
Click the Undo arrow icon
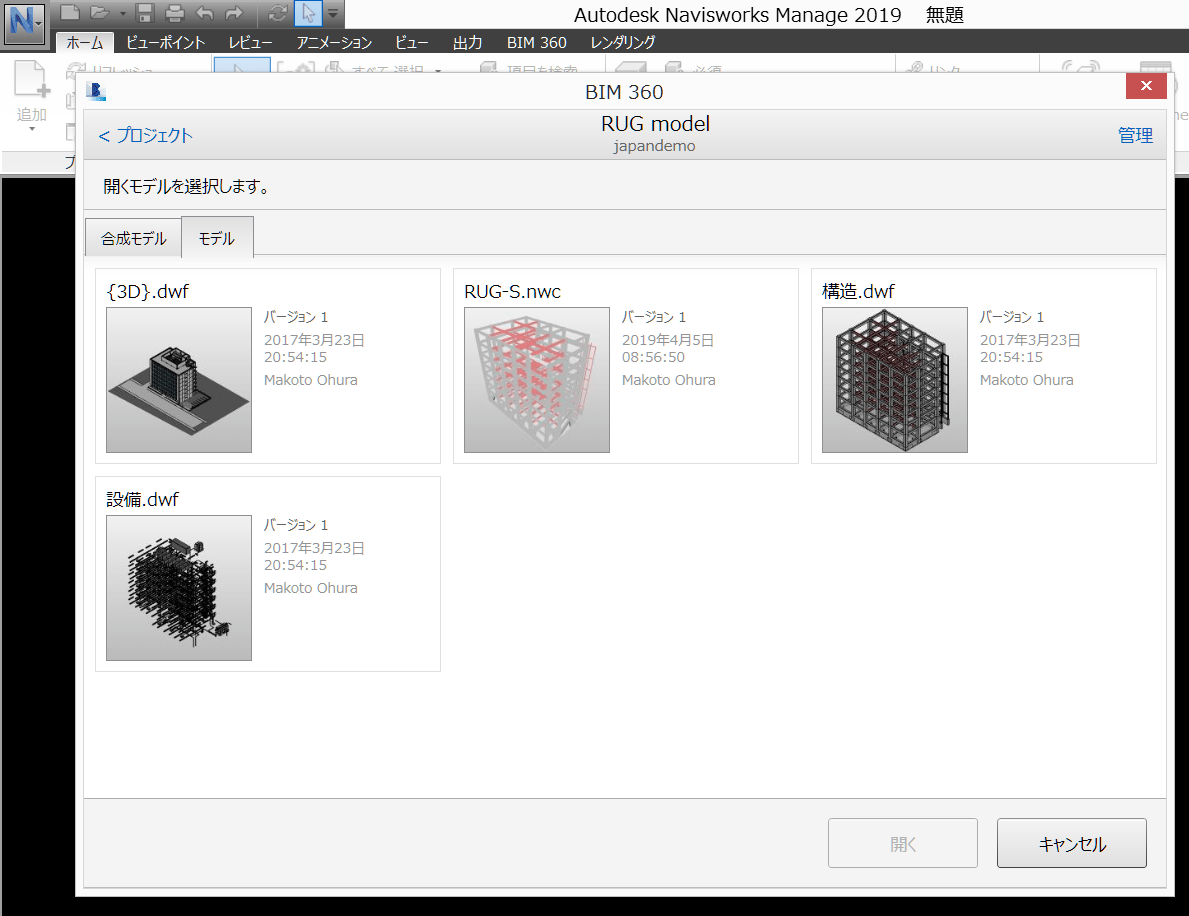204,12
